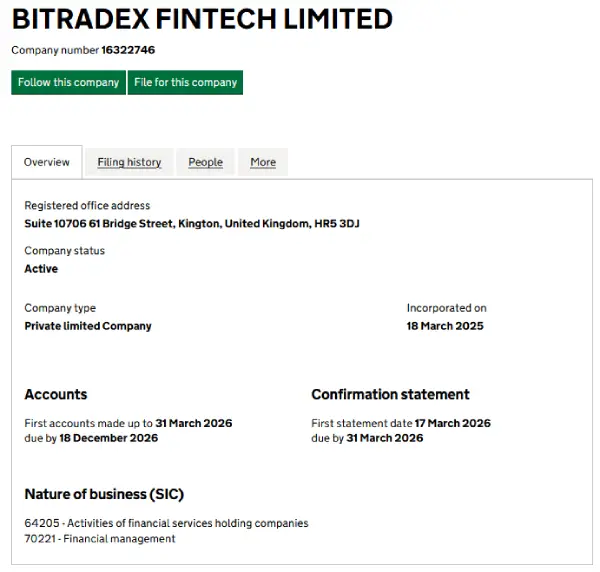Switch to the Filing history tab
The width and height of the screenshot is (600, 572).
pyautogui.click(x=129, y=162)
